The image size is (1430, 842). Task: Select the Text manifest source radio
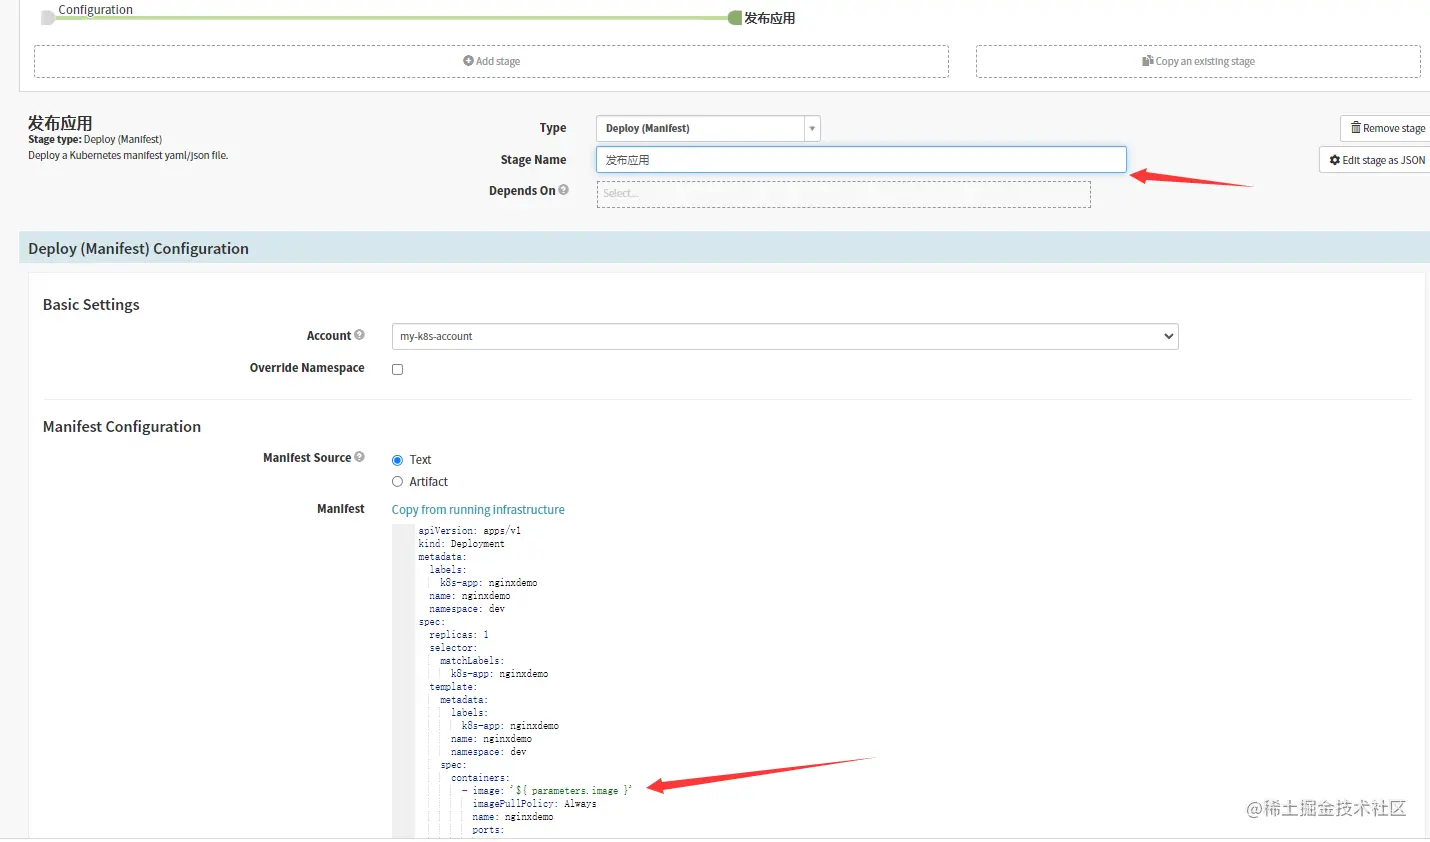[397, 460]
